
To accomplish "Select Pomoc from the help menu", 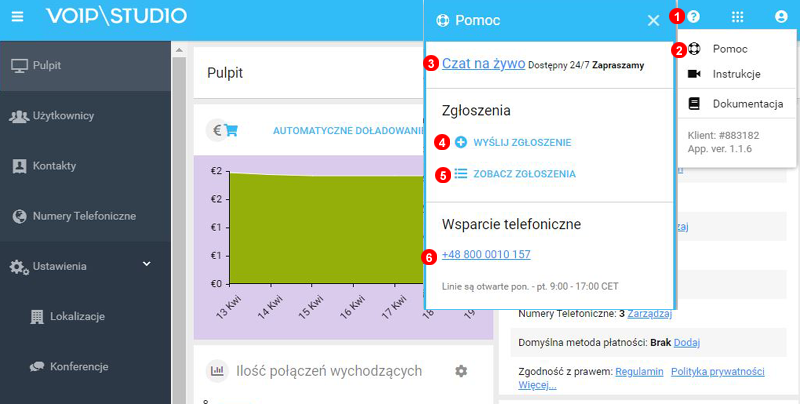I will click(x=729, y=48).
